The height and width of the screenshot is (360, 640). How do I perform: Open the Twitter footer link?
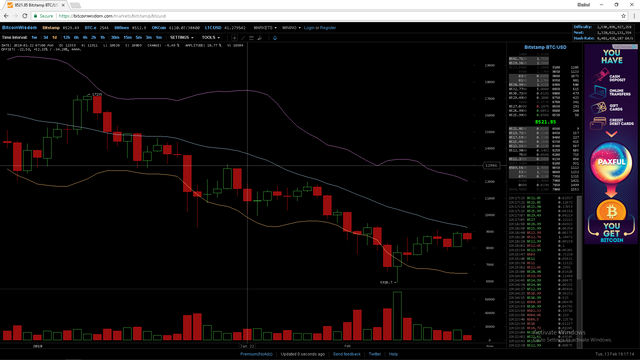375,354
